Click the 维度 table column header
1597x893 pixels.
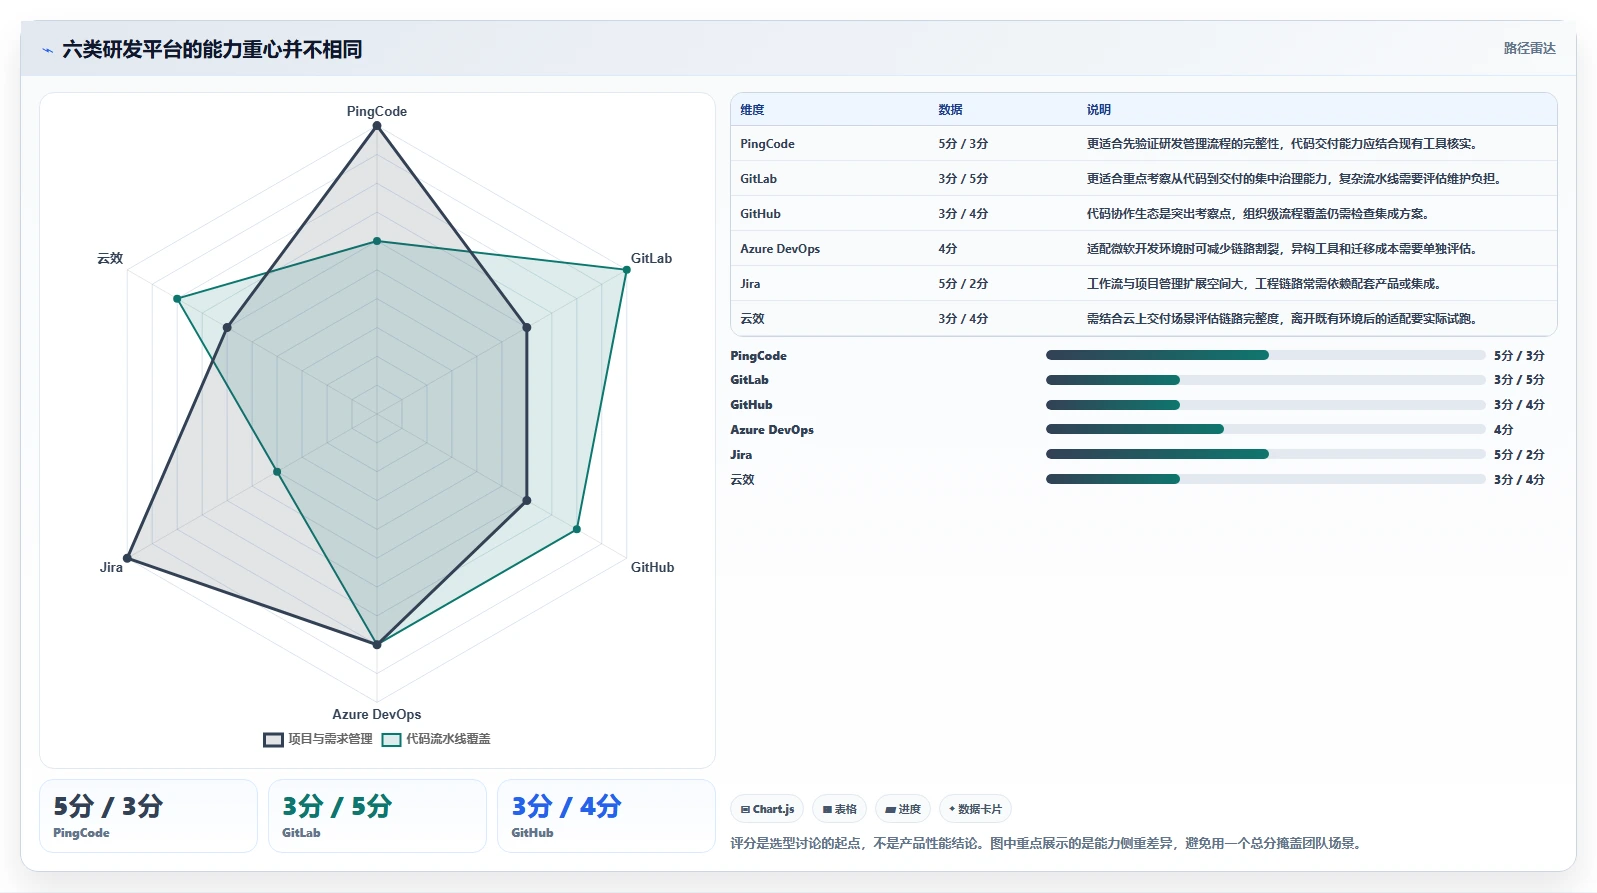pos(752,110)
